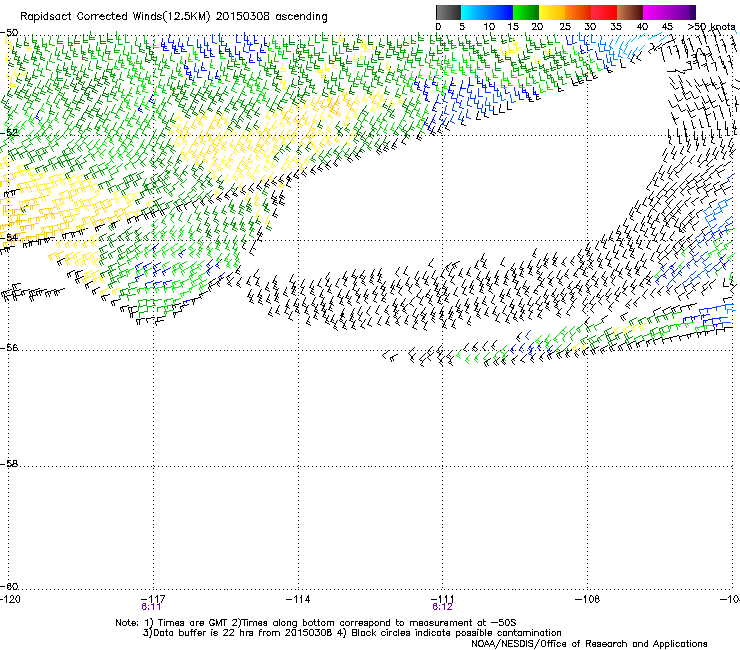
Task: Click the legend label '25' knots
Action: pos(565,27)
